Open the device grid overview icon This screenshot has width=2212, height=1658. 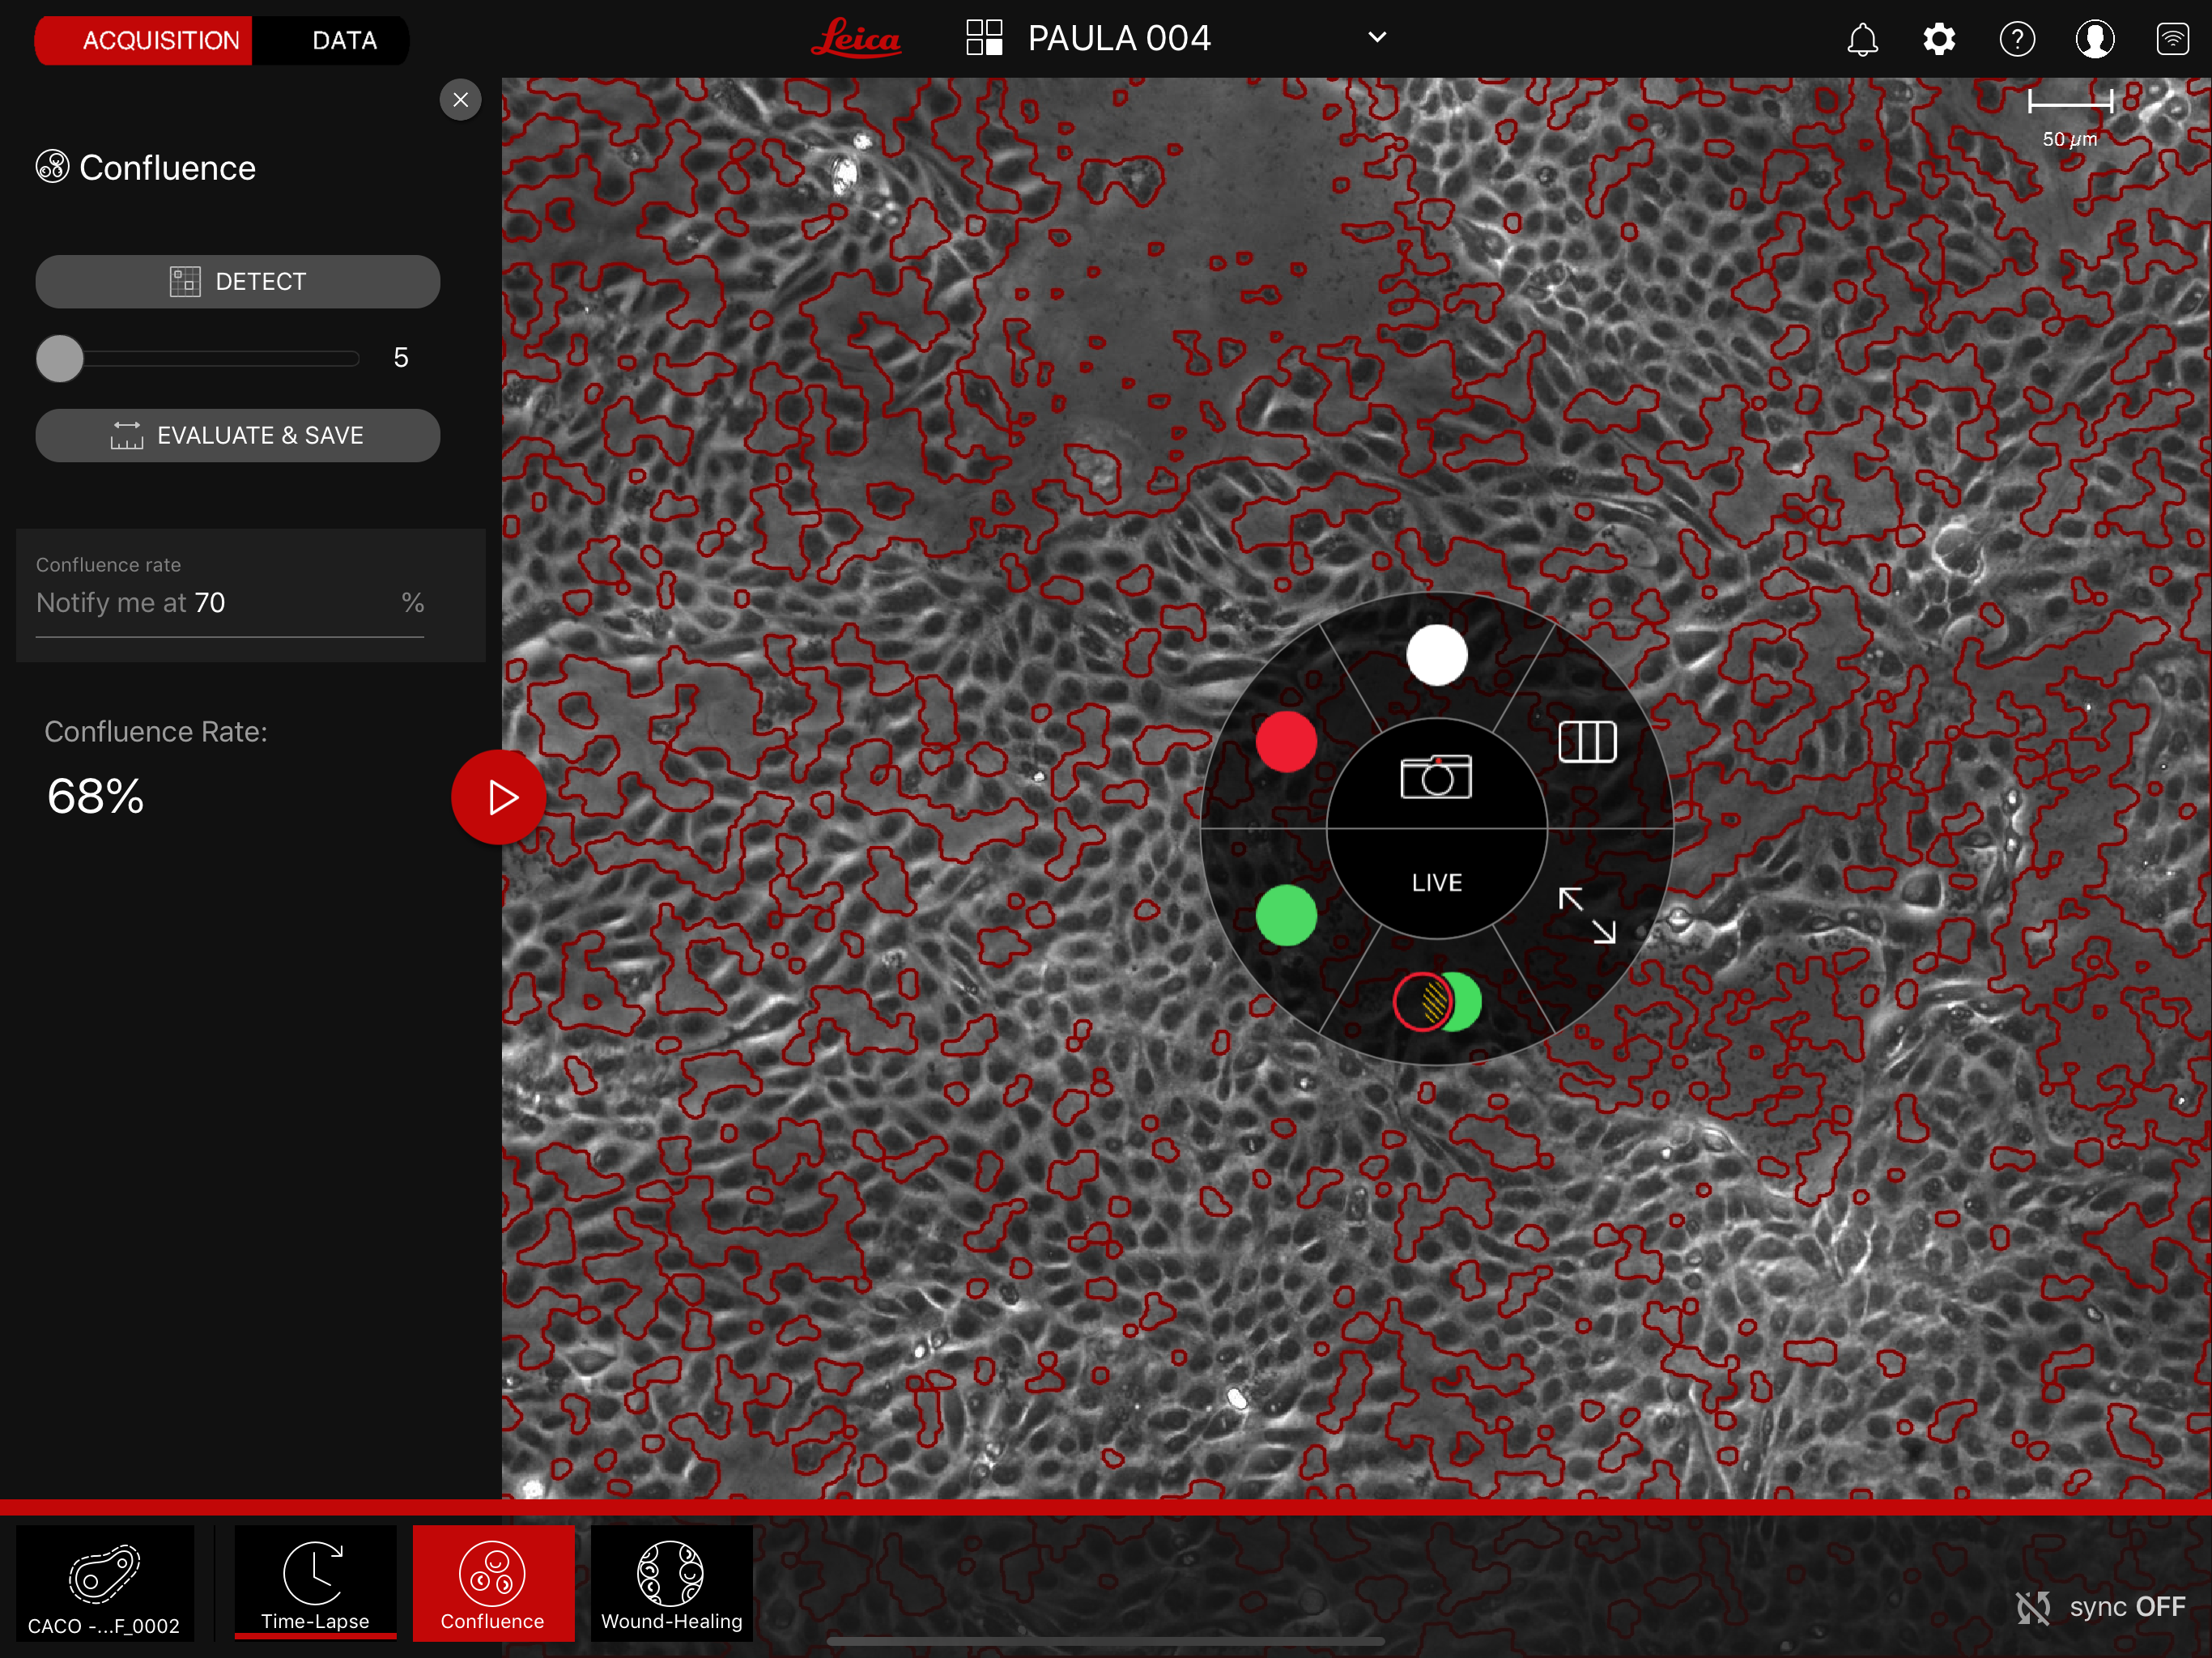(x=984, y=38)
